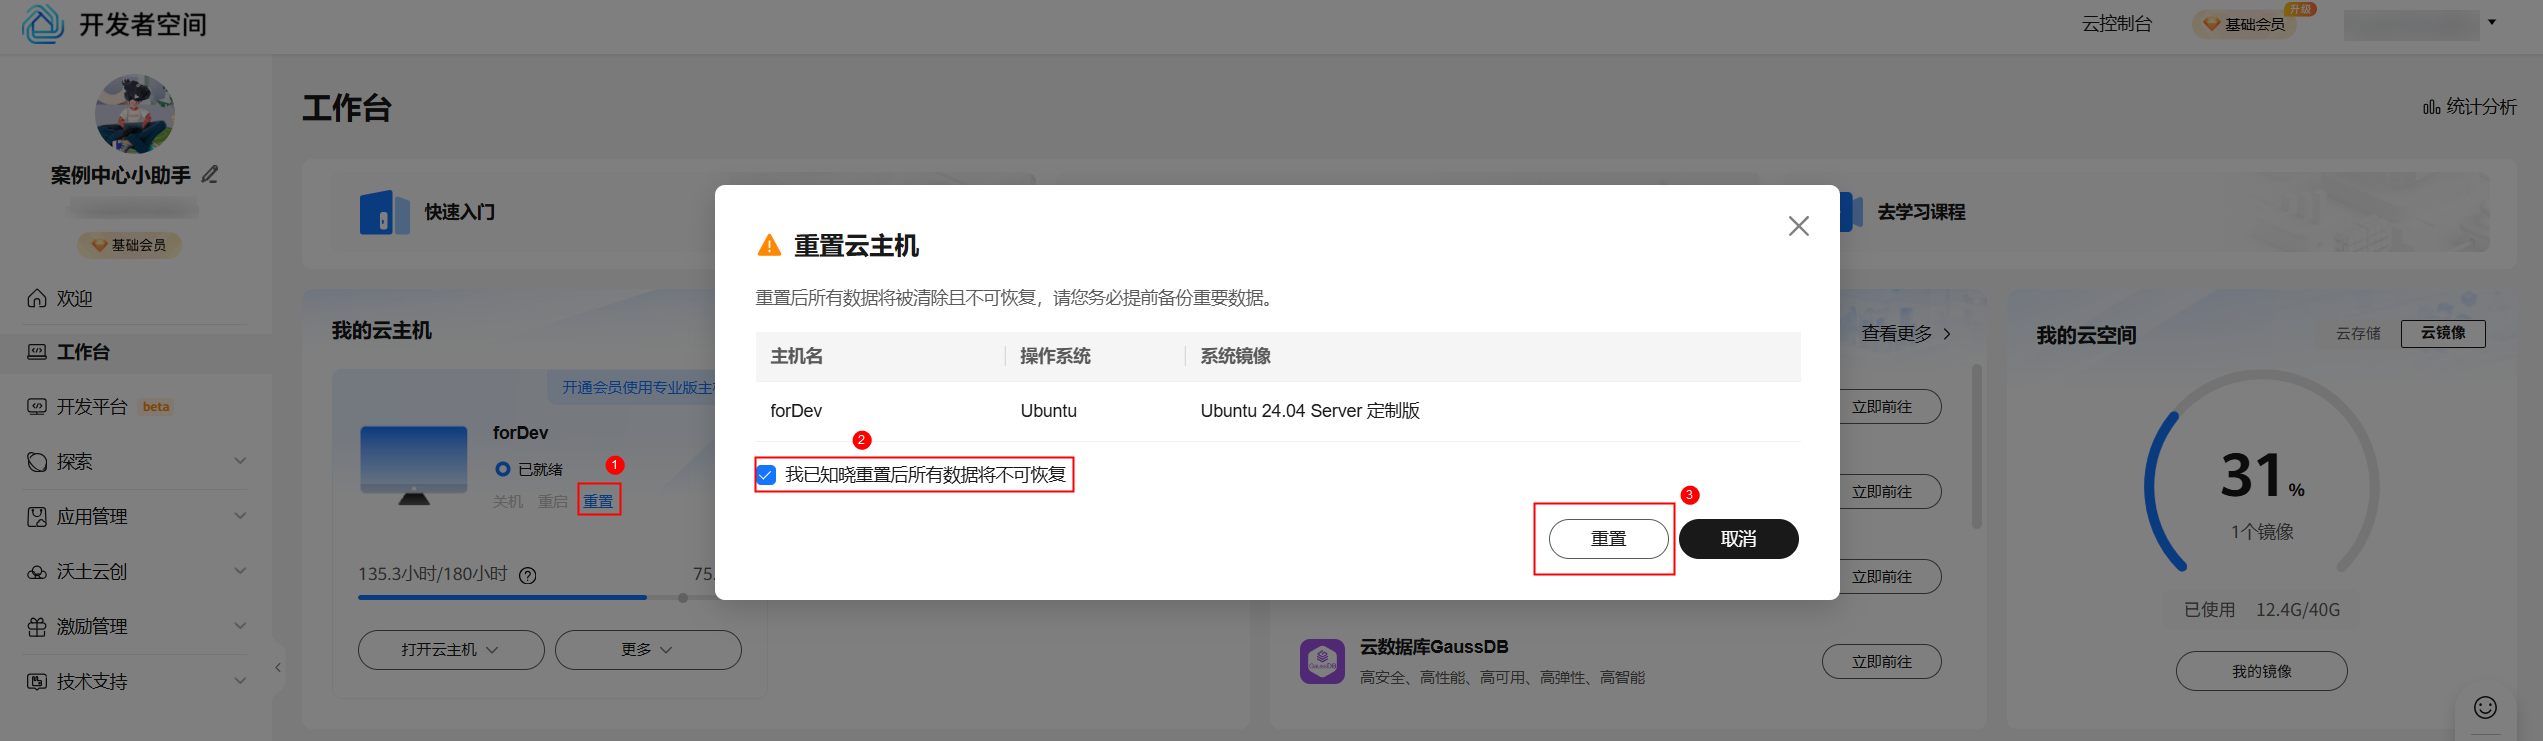The height and width of the screenshot is (741, 2543).
Task: Click the help icon next to usage hours
Action: pyautogui.click(x=528, y=575)
